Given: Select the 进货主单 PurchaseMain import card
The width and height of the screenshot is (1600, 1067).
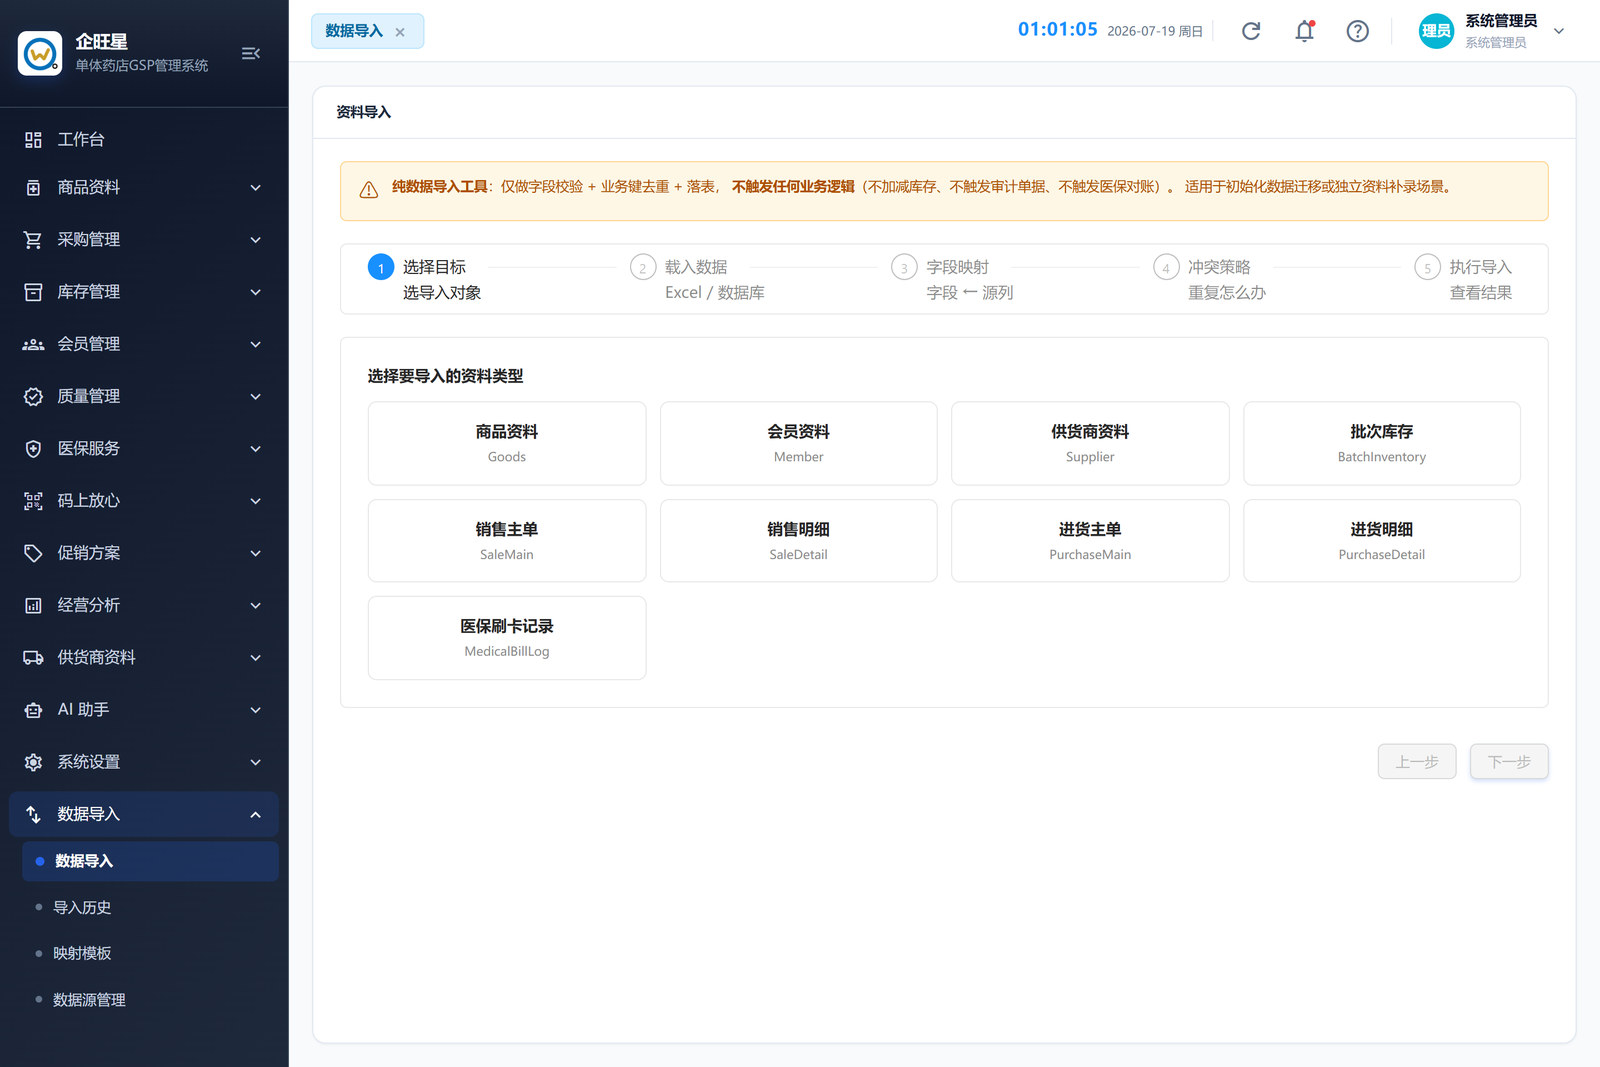Looking at the screenshot, I should click(1090, 541).
